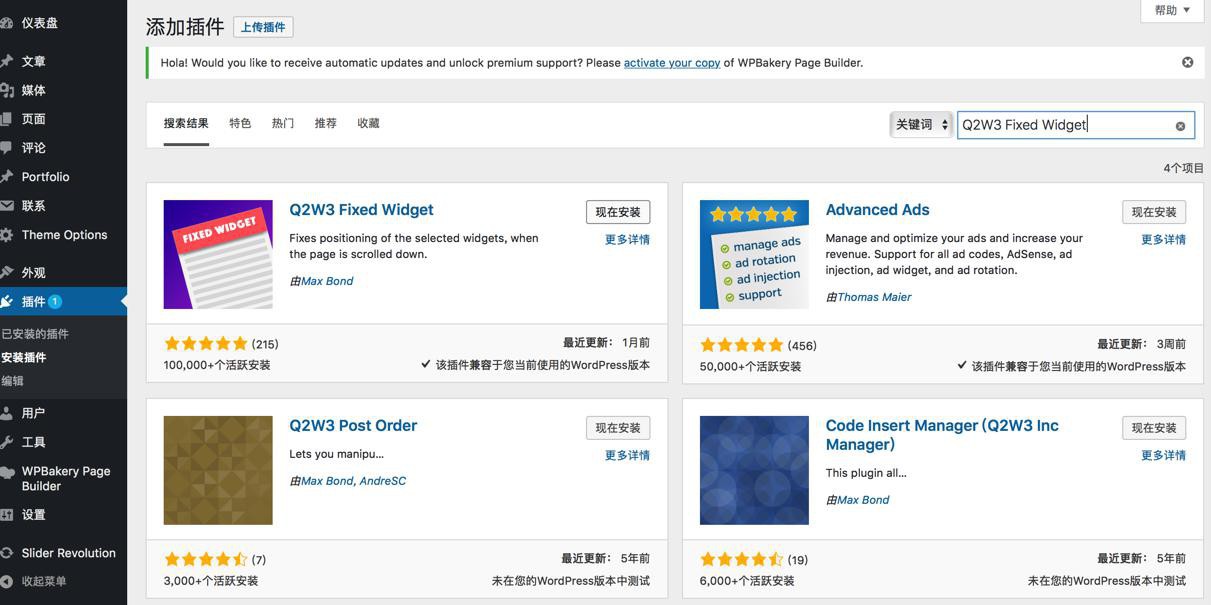Open Advanced Ads plugin title
The width and height of the screenshot is (1211, 605).
point(877,210)
